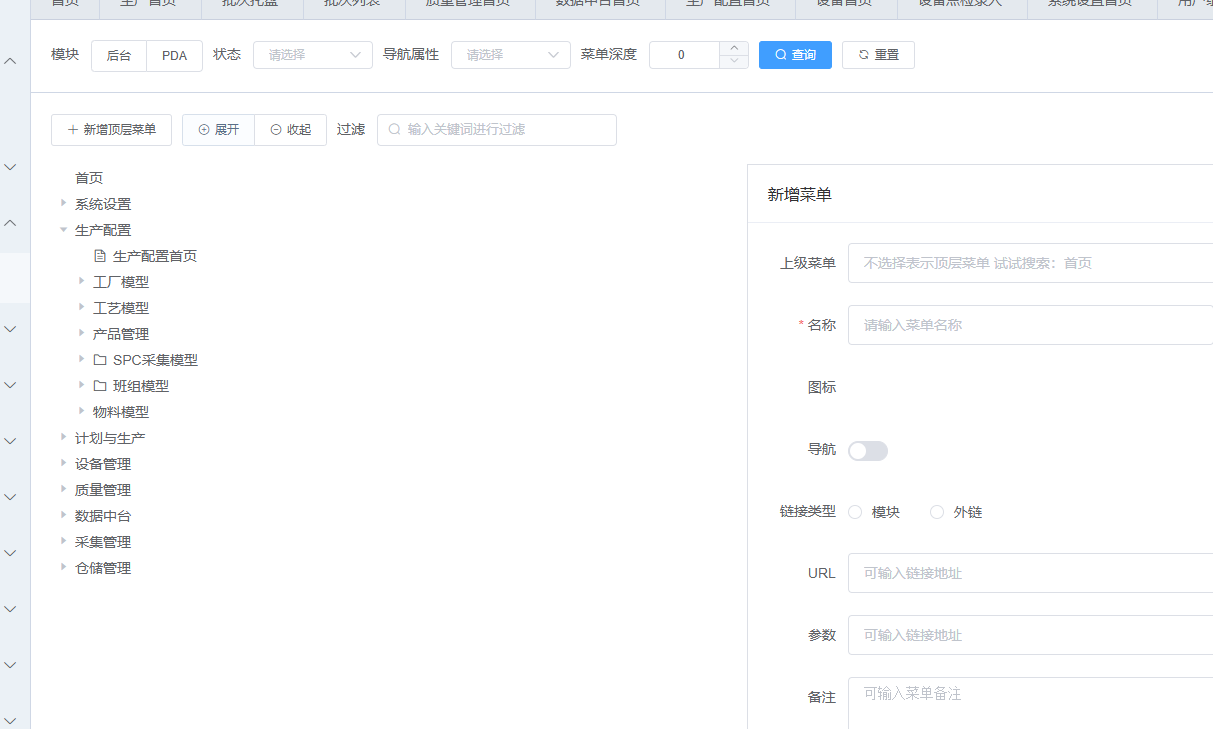
Task: Expand the 工厂模型 node arrow
Action: click(x=82, y=281)
